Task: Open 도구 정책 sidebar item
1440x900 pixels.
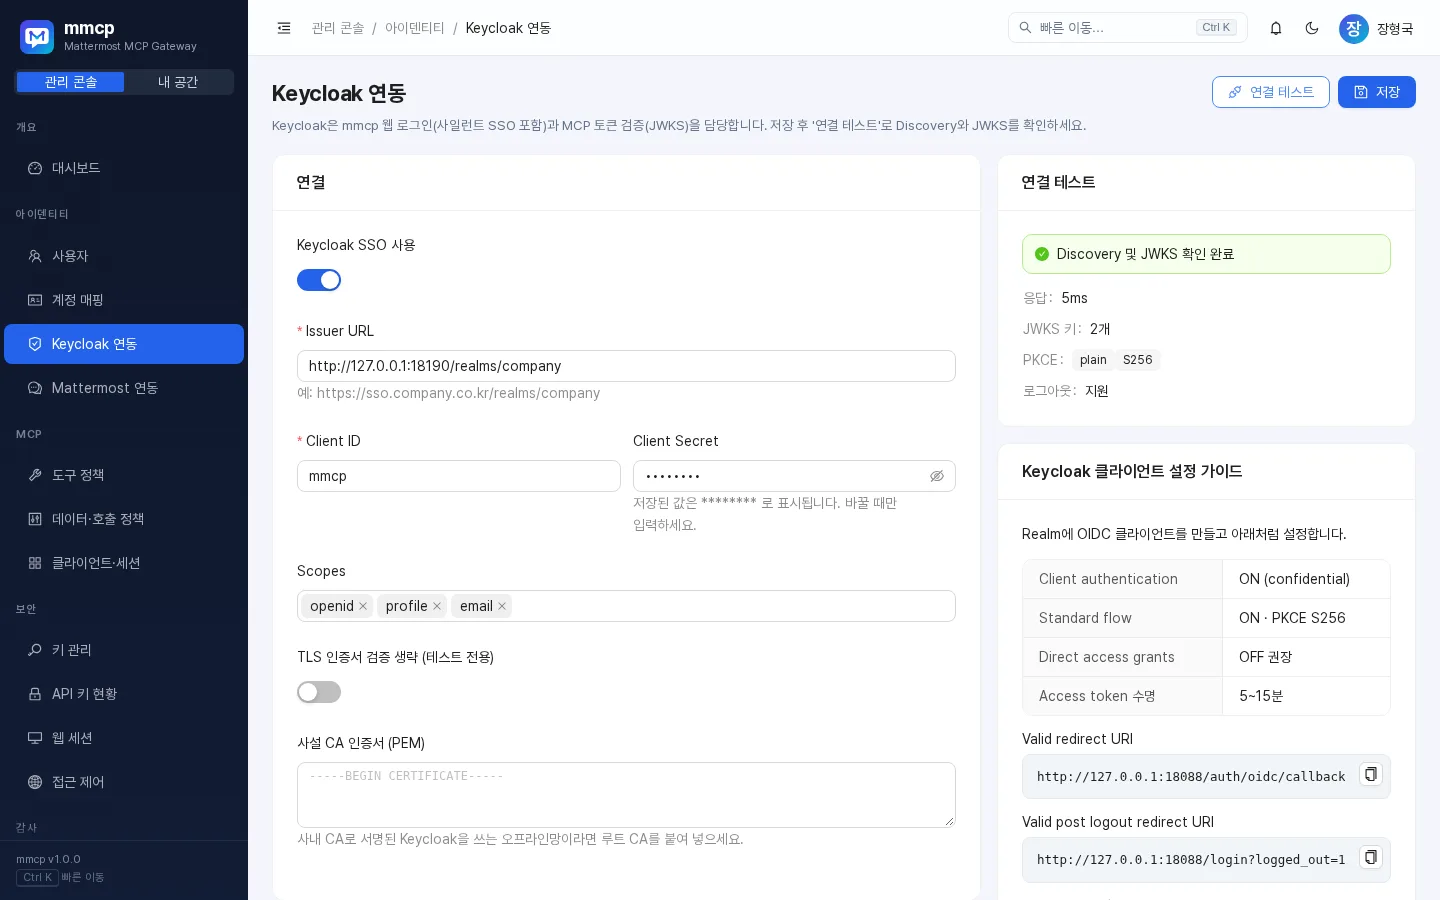Action: click(124, 475)
